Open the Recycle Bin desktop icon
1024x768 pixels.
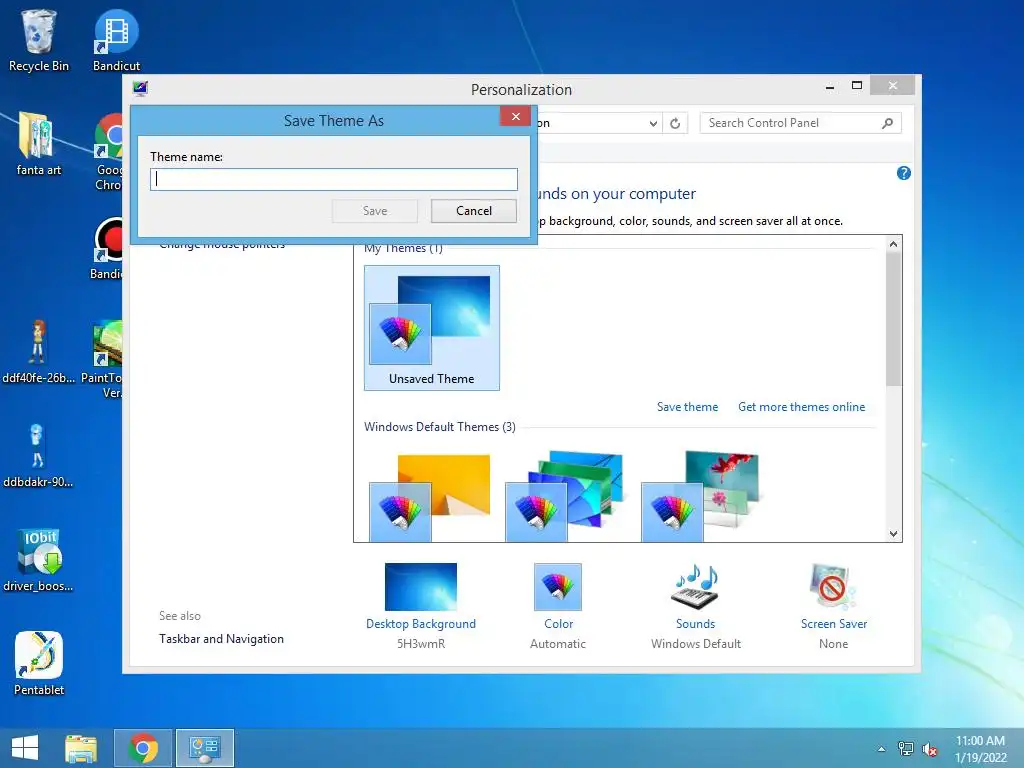(39, 40)
